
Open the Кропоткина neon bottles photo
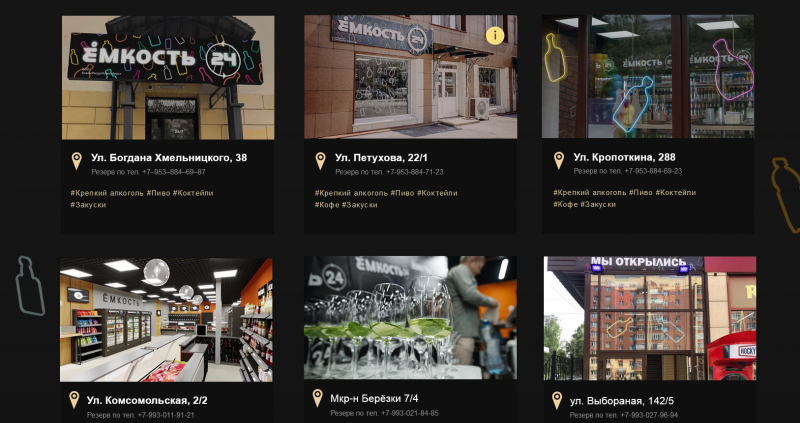[648, 76]
